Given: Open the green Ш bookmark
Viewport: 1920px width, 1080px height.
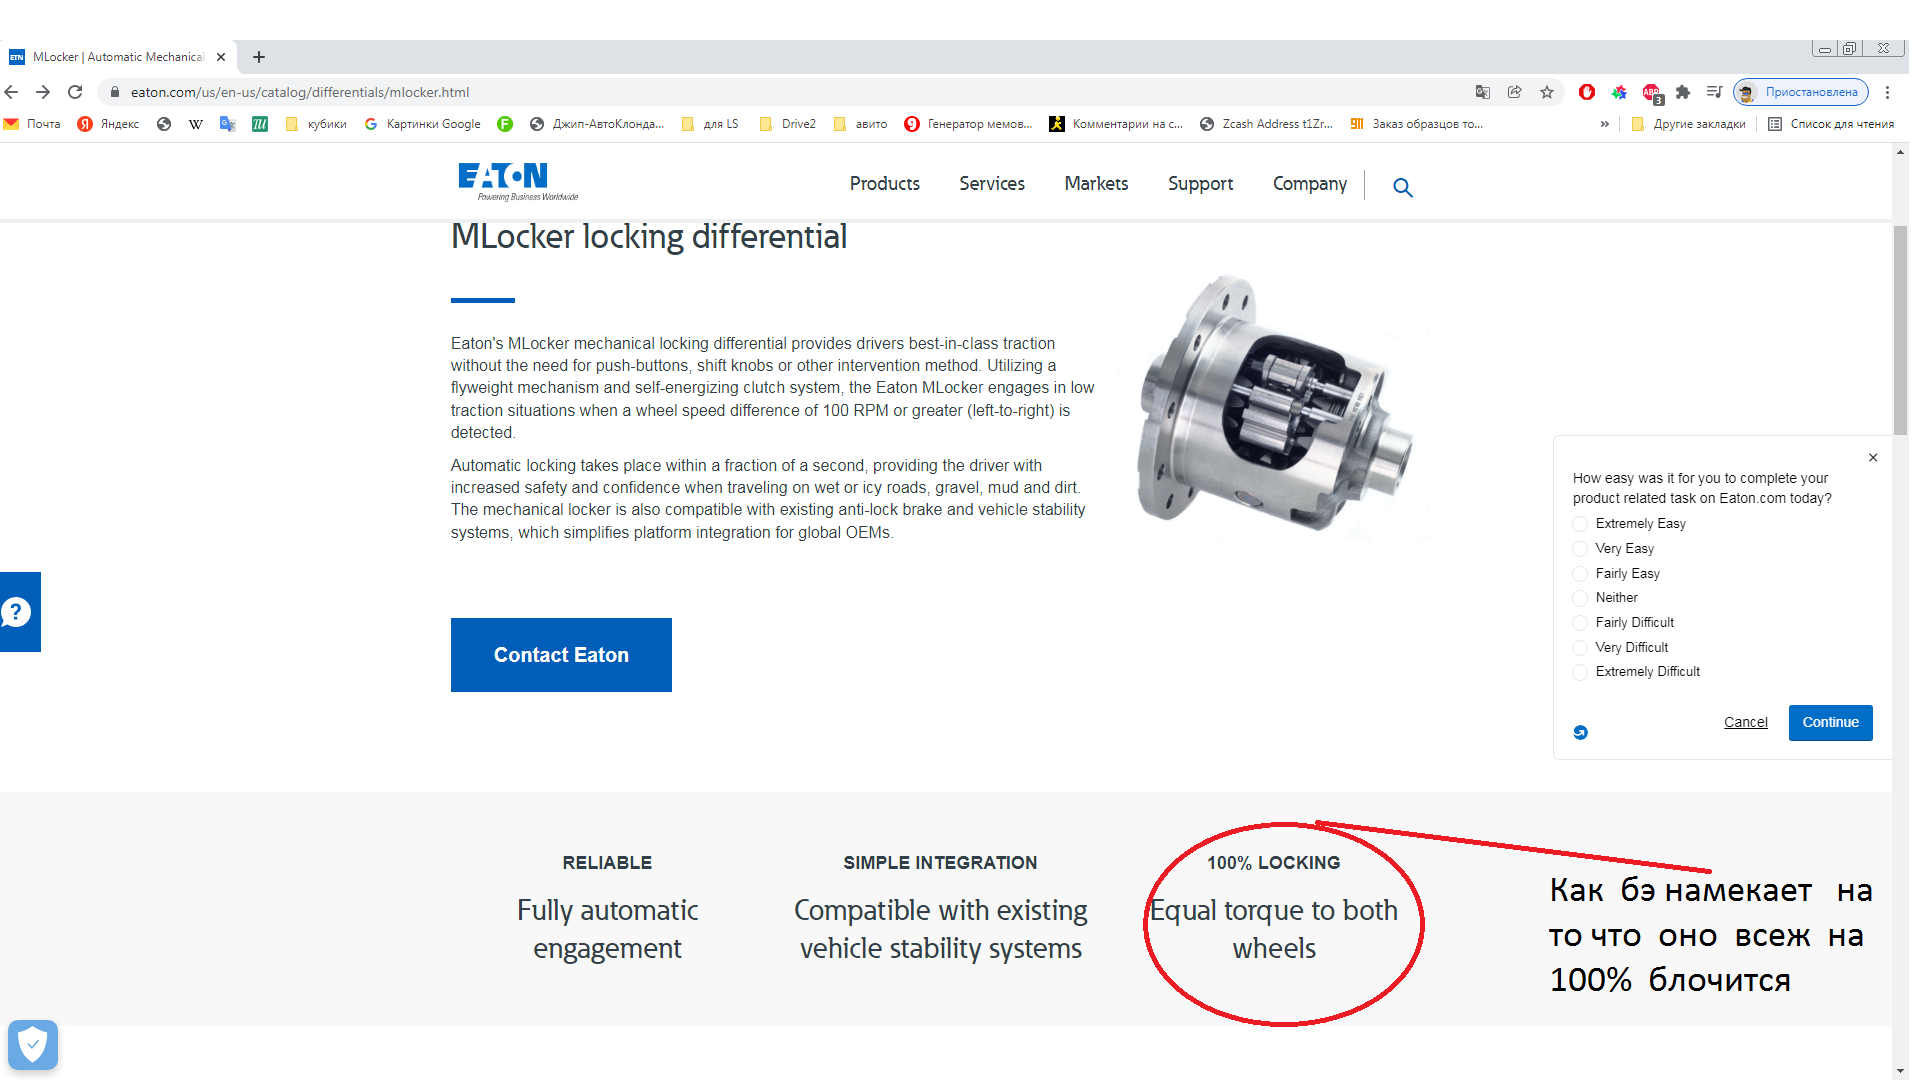Looking at the screenshot, I should (x=260, y=124).
